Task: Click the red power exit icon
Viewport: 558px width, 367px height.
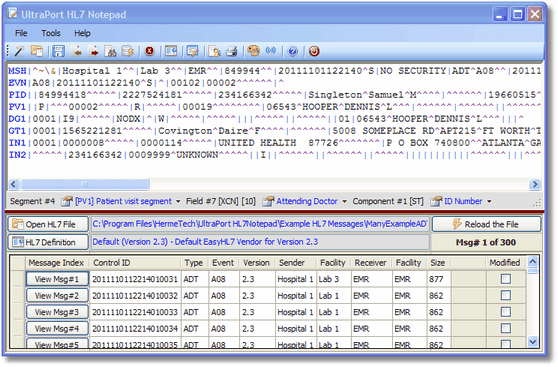Action: pos(314,51)
